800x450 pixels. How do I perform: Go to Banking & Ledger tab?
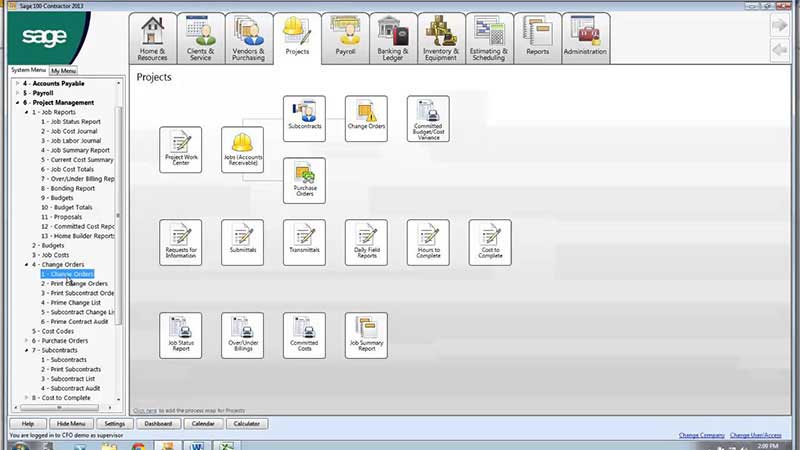point(393,38)
